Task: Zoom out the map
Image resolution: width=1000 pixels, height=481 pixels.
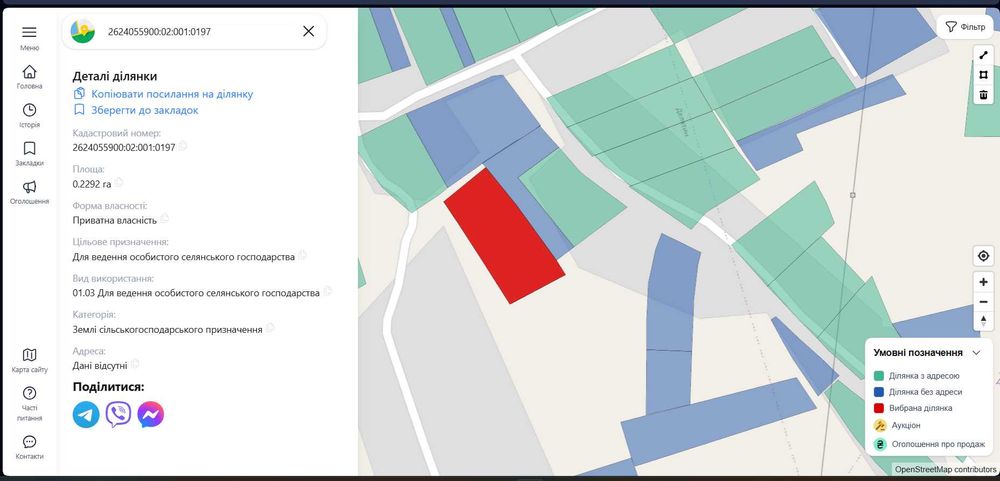Action: click(x=983, y=302)
